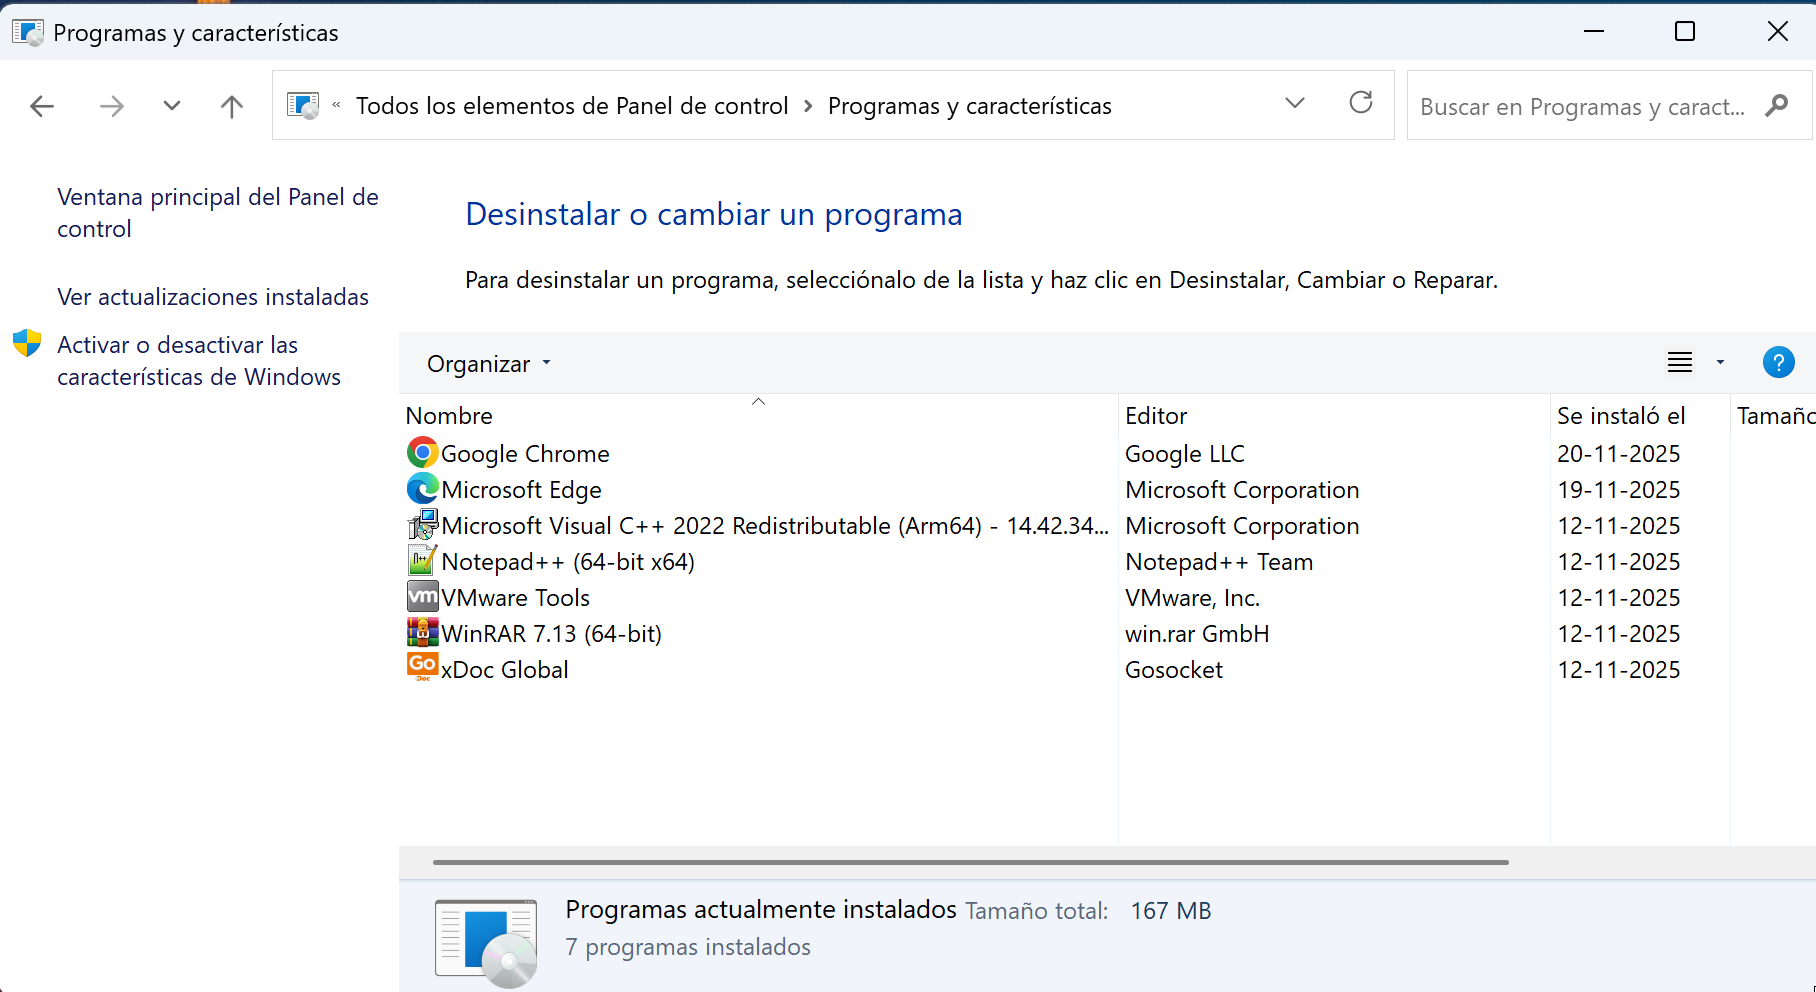Click the search magnifier icon
This screenshot has height=992, width=1816.
[x=1777, y=105]
